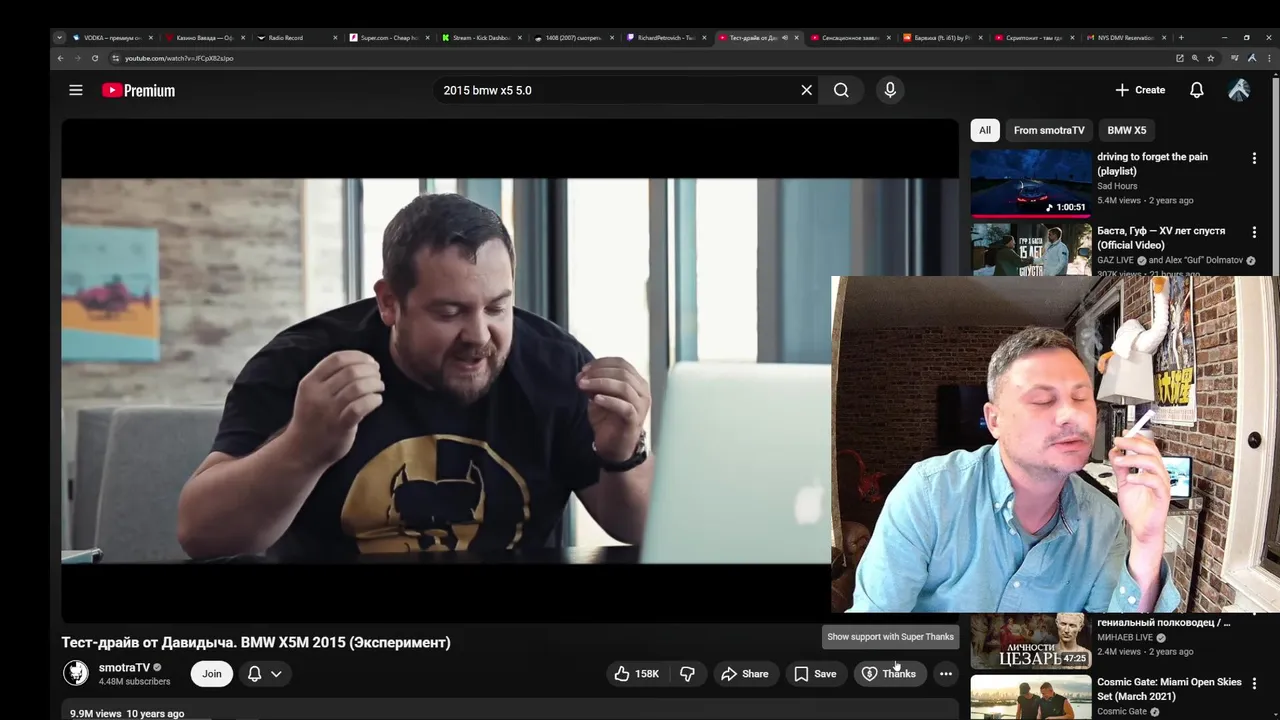Like the video with 158K thumbs up
Screen dimensions: 1280x720
click(636, 674)
